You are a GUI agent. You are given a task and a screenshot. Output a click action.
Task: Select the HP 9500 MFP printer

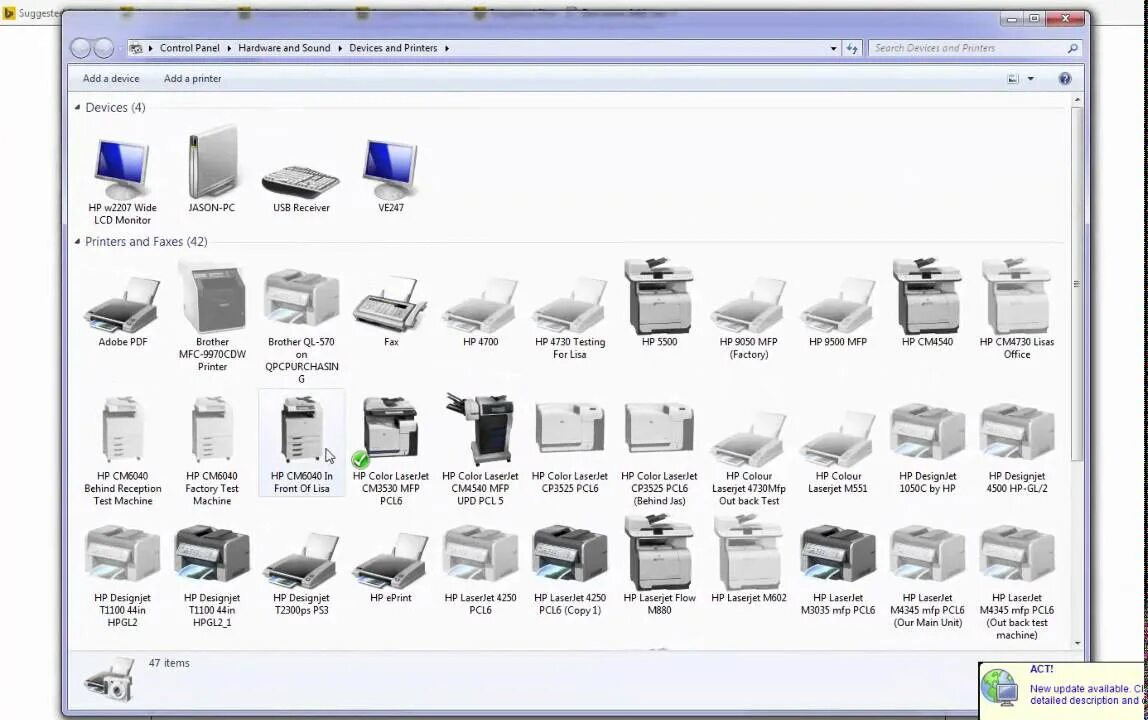pos(838,311)
